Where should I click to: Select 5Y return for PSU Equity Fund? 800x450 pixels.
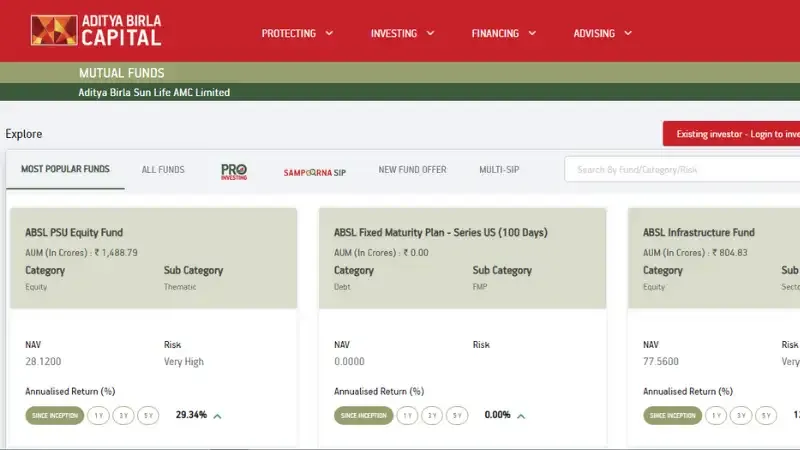[148, 415]
